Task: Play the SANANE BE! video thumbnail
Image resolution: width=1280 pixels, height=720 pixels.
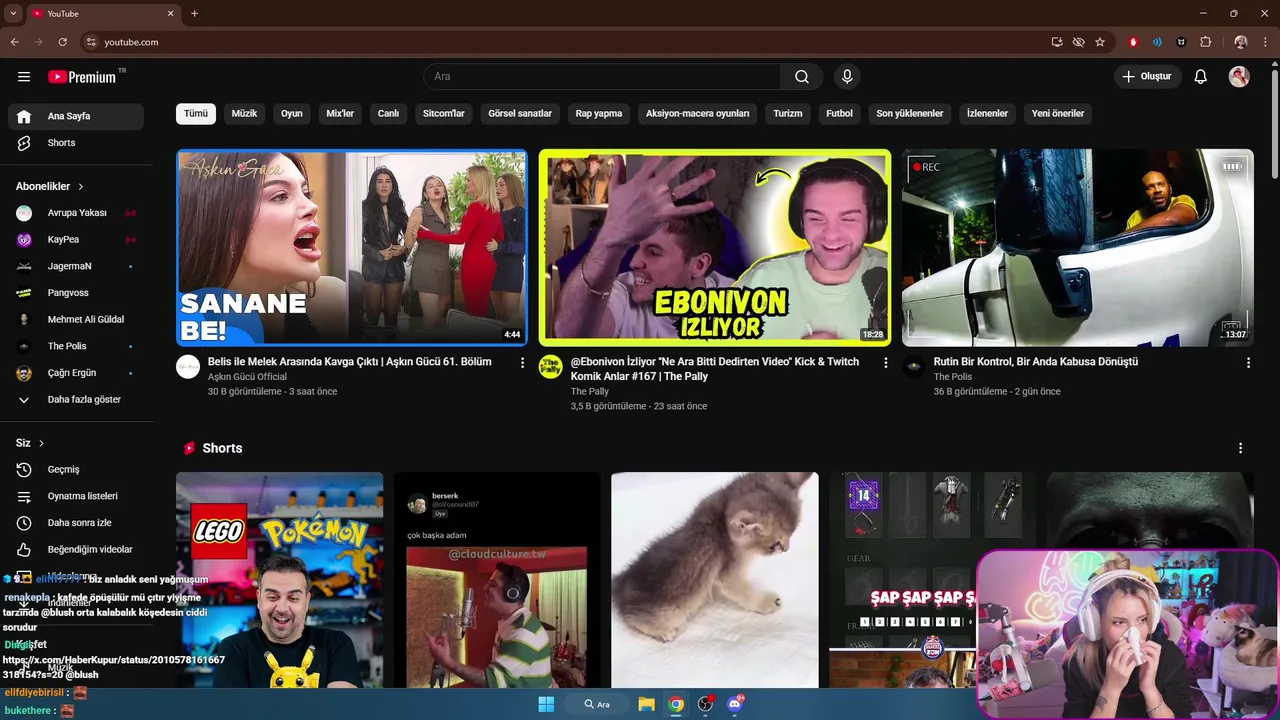Action: [352, 248]
